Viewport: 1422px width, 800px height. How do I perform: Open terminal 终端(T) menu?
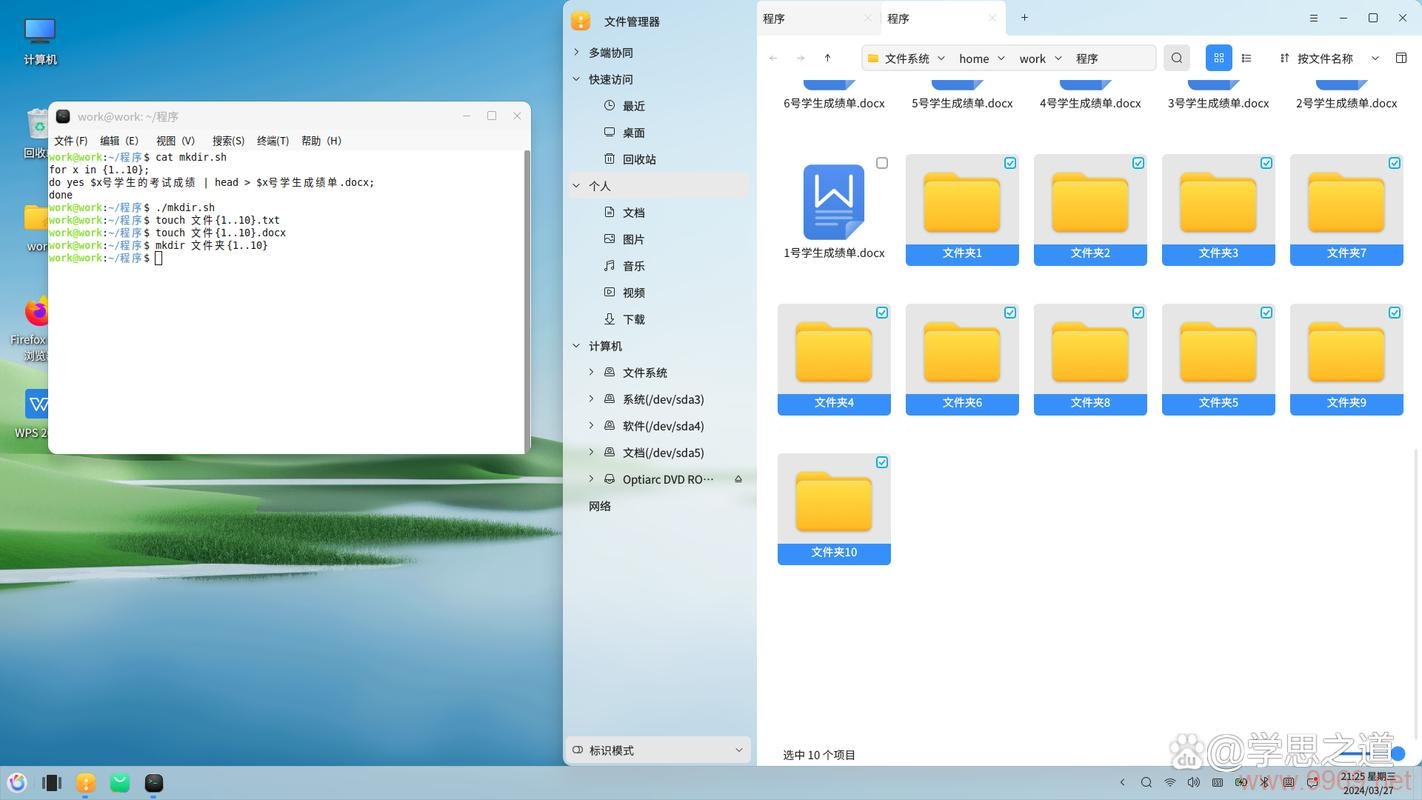273,141
